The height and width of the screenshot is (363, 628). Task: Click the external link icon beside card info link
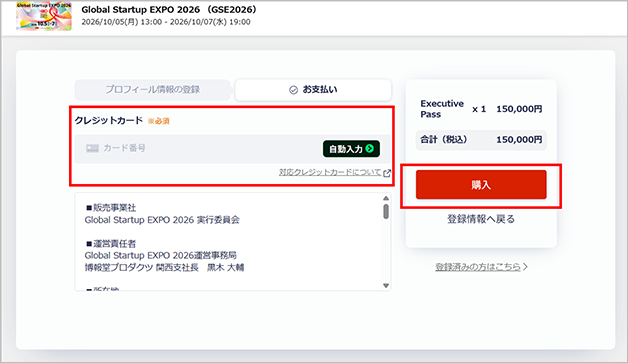[x=386, y=173]
